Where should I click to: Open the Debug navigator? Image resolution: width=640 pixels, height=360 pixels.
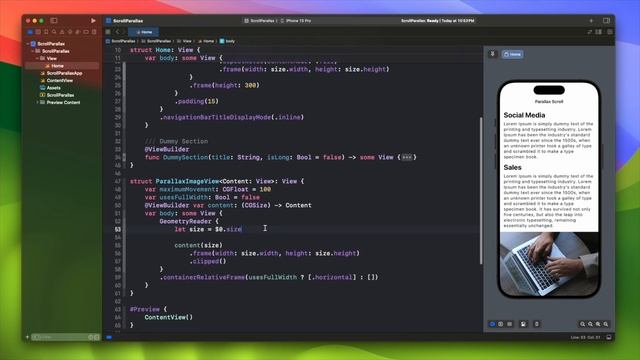pos(78,32)
